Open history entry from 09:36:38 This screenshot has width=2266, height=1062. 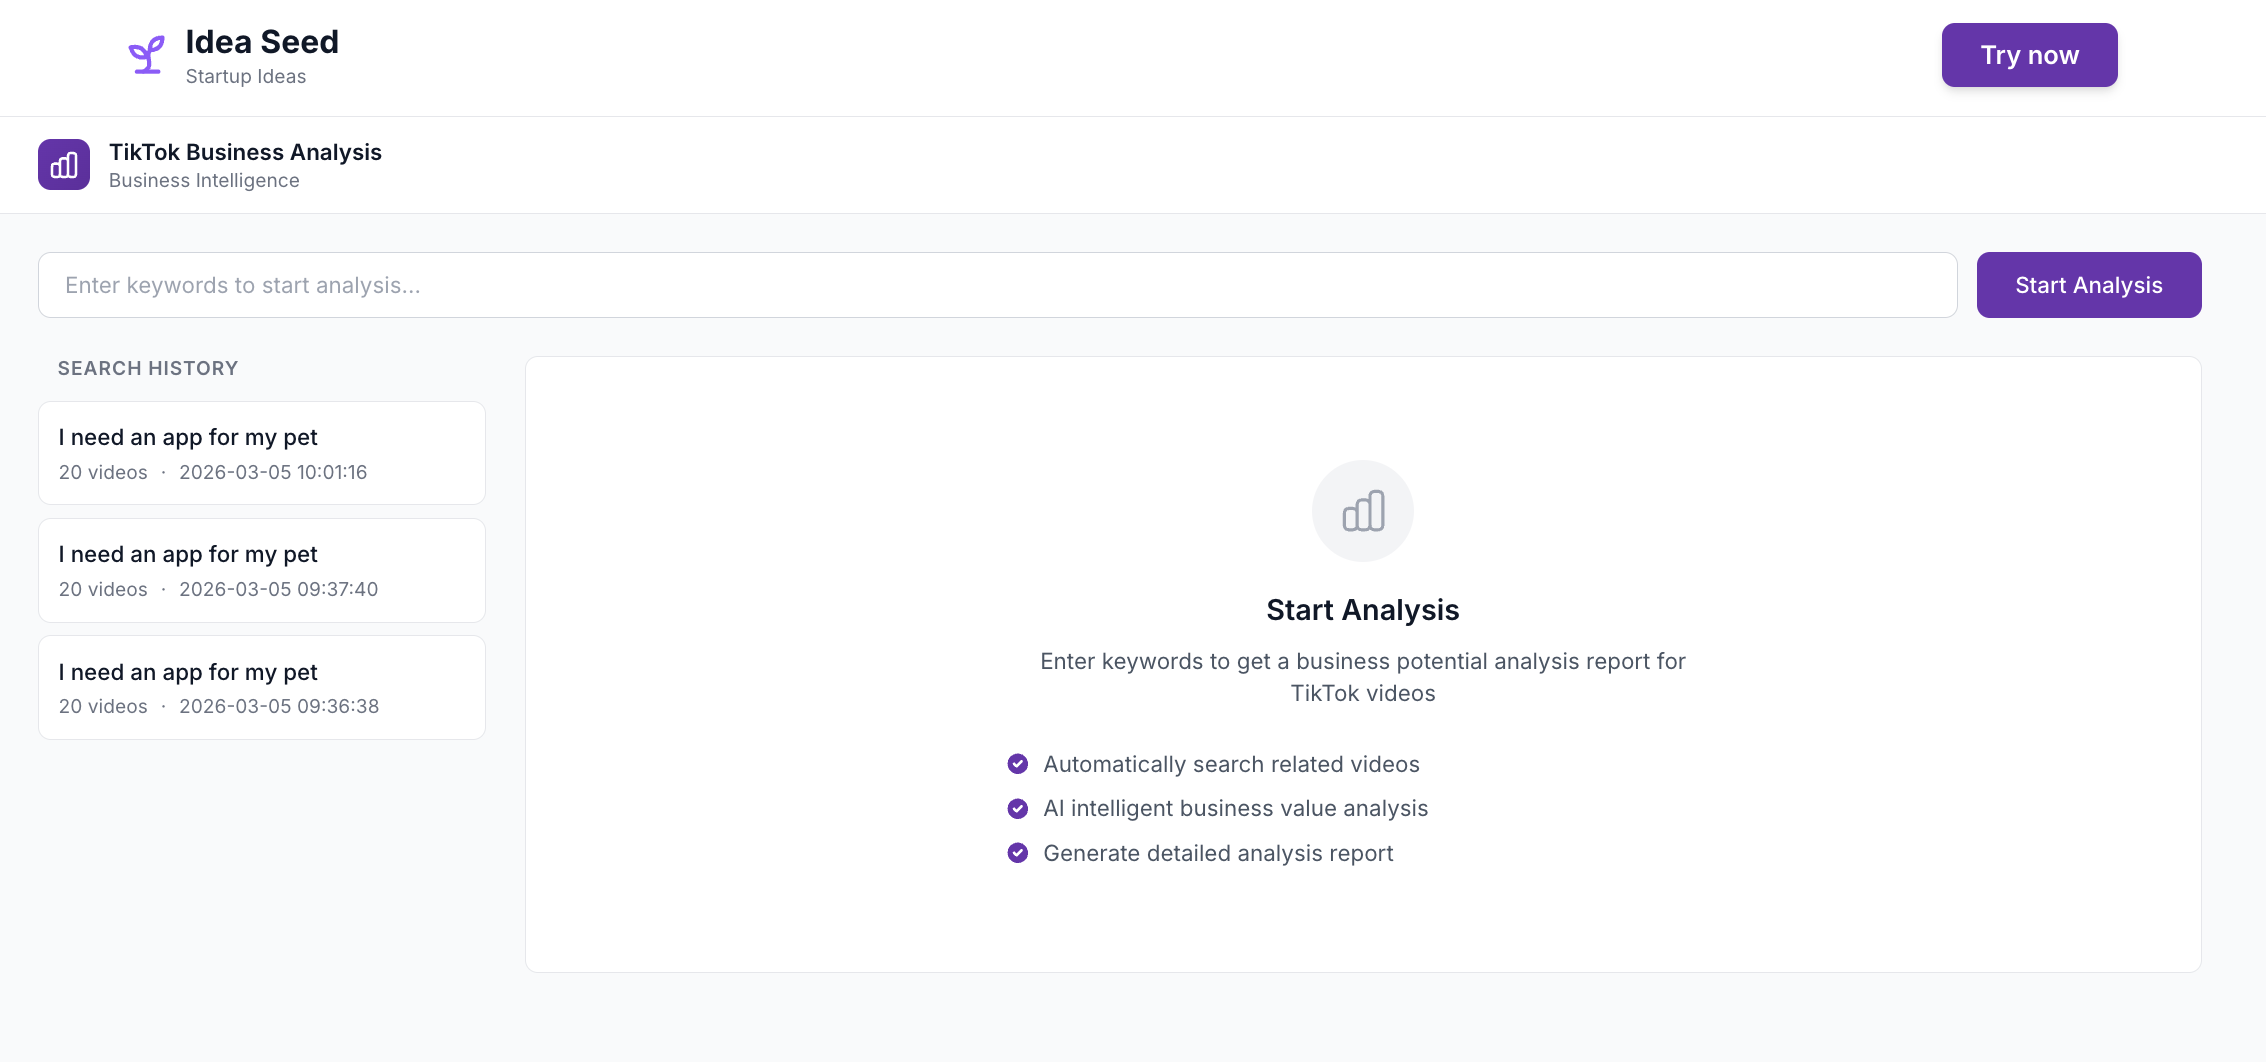(262, 688)
